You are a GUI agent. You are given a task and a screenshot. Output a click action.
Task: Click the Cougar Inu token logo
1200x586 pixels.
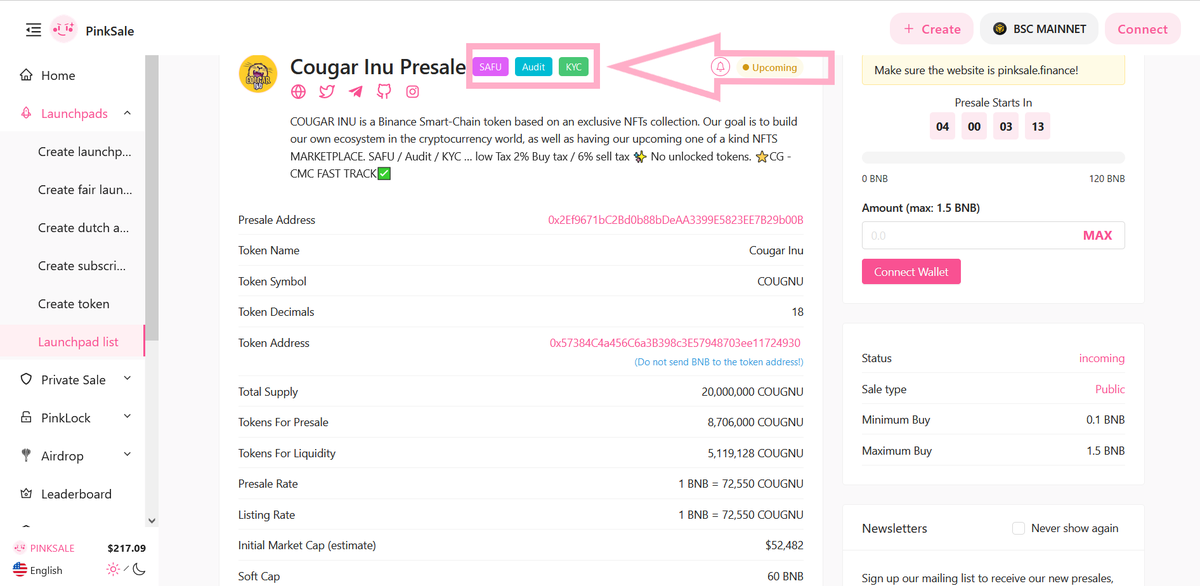258,74
